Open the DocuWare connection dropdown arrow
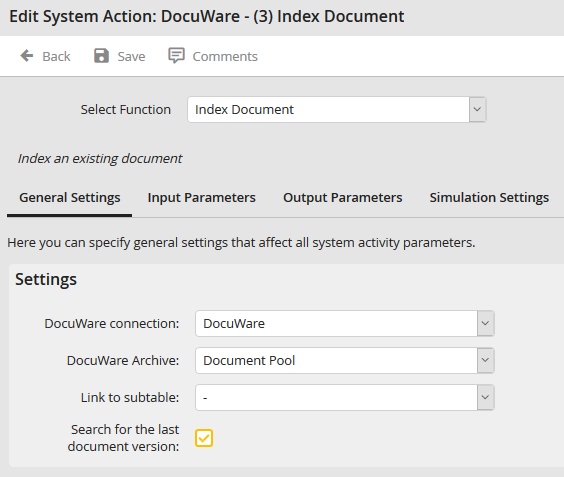Viewport: 564px width, 477px height. point(486,323)
